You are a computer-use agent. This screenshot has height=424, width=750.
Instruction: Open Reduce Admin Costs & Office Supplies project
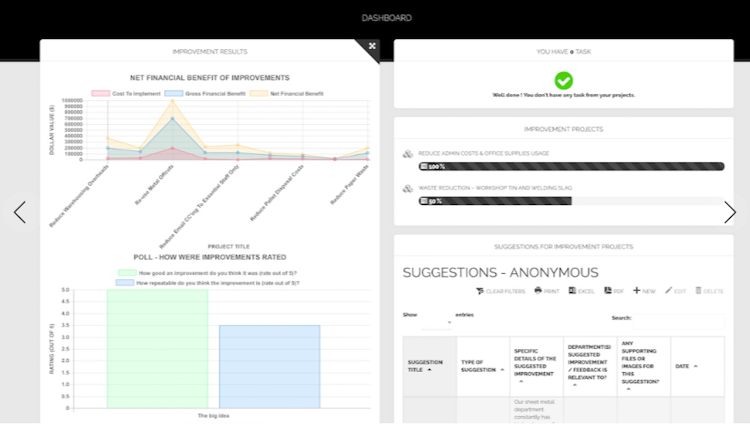pos(484,153)
